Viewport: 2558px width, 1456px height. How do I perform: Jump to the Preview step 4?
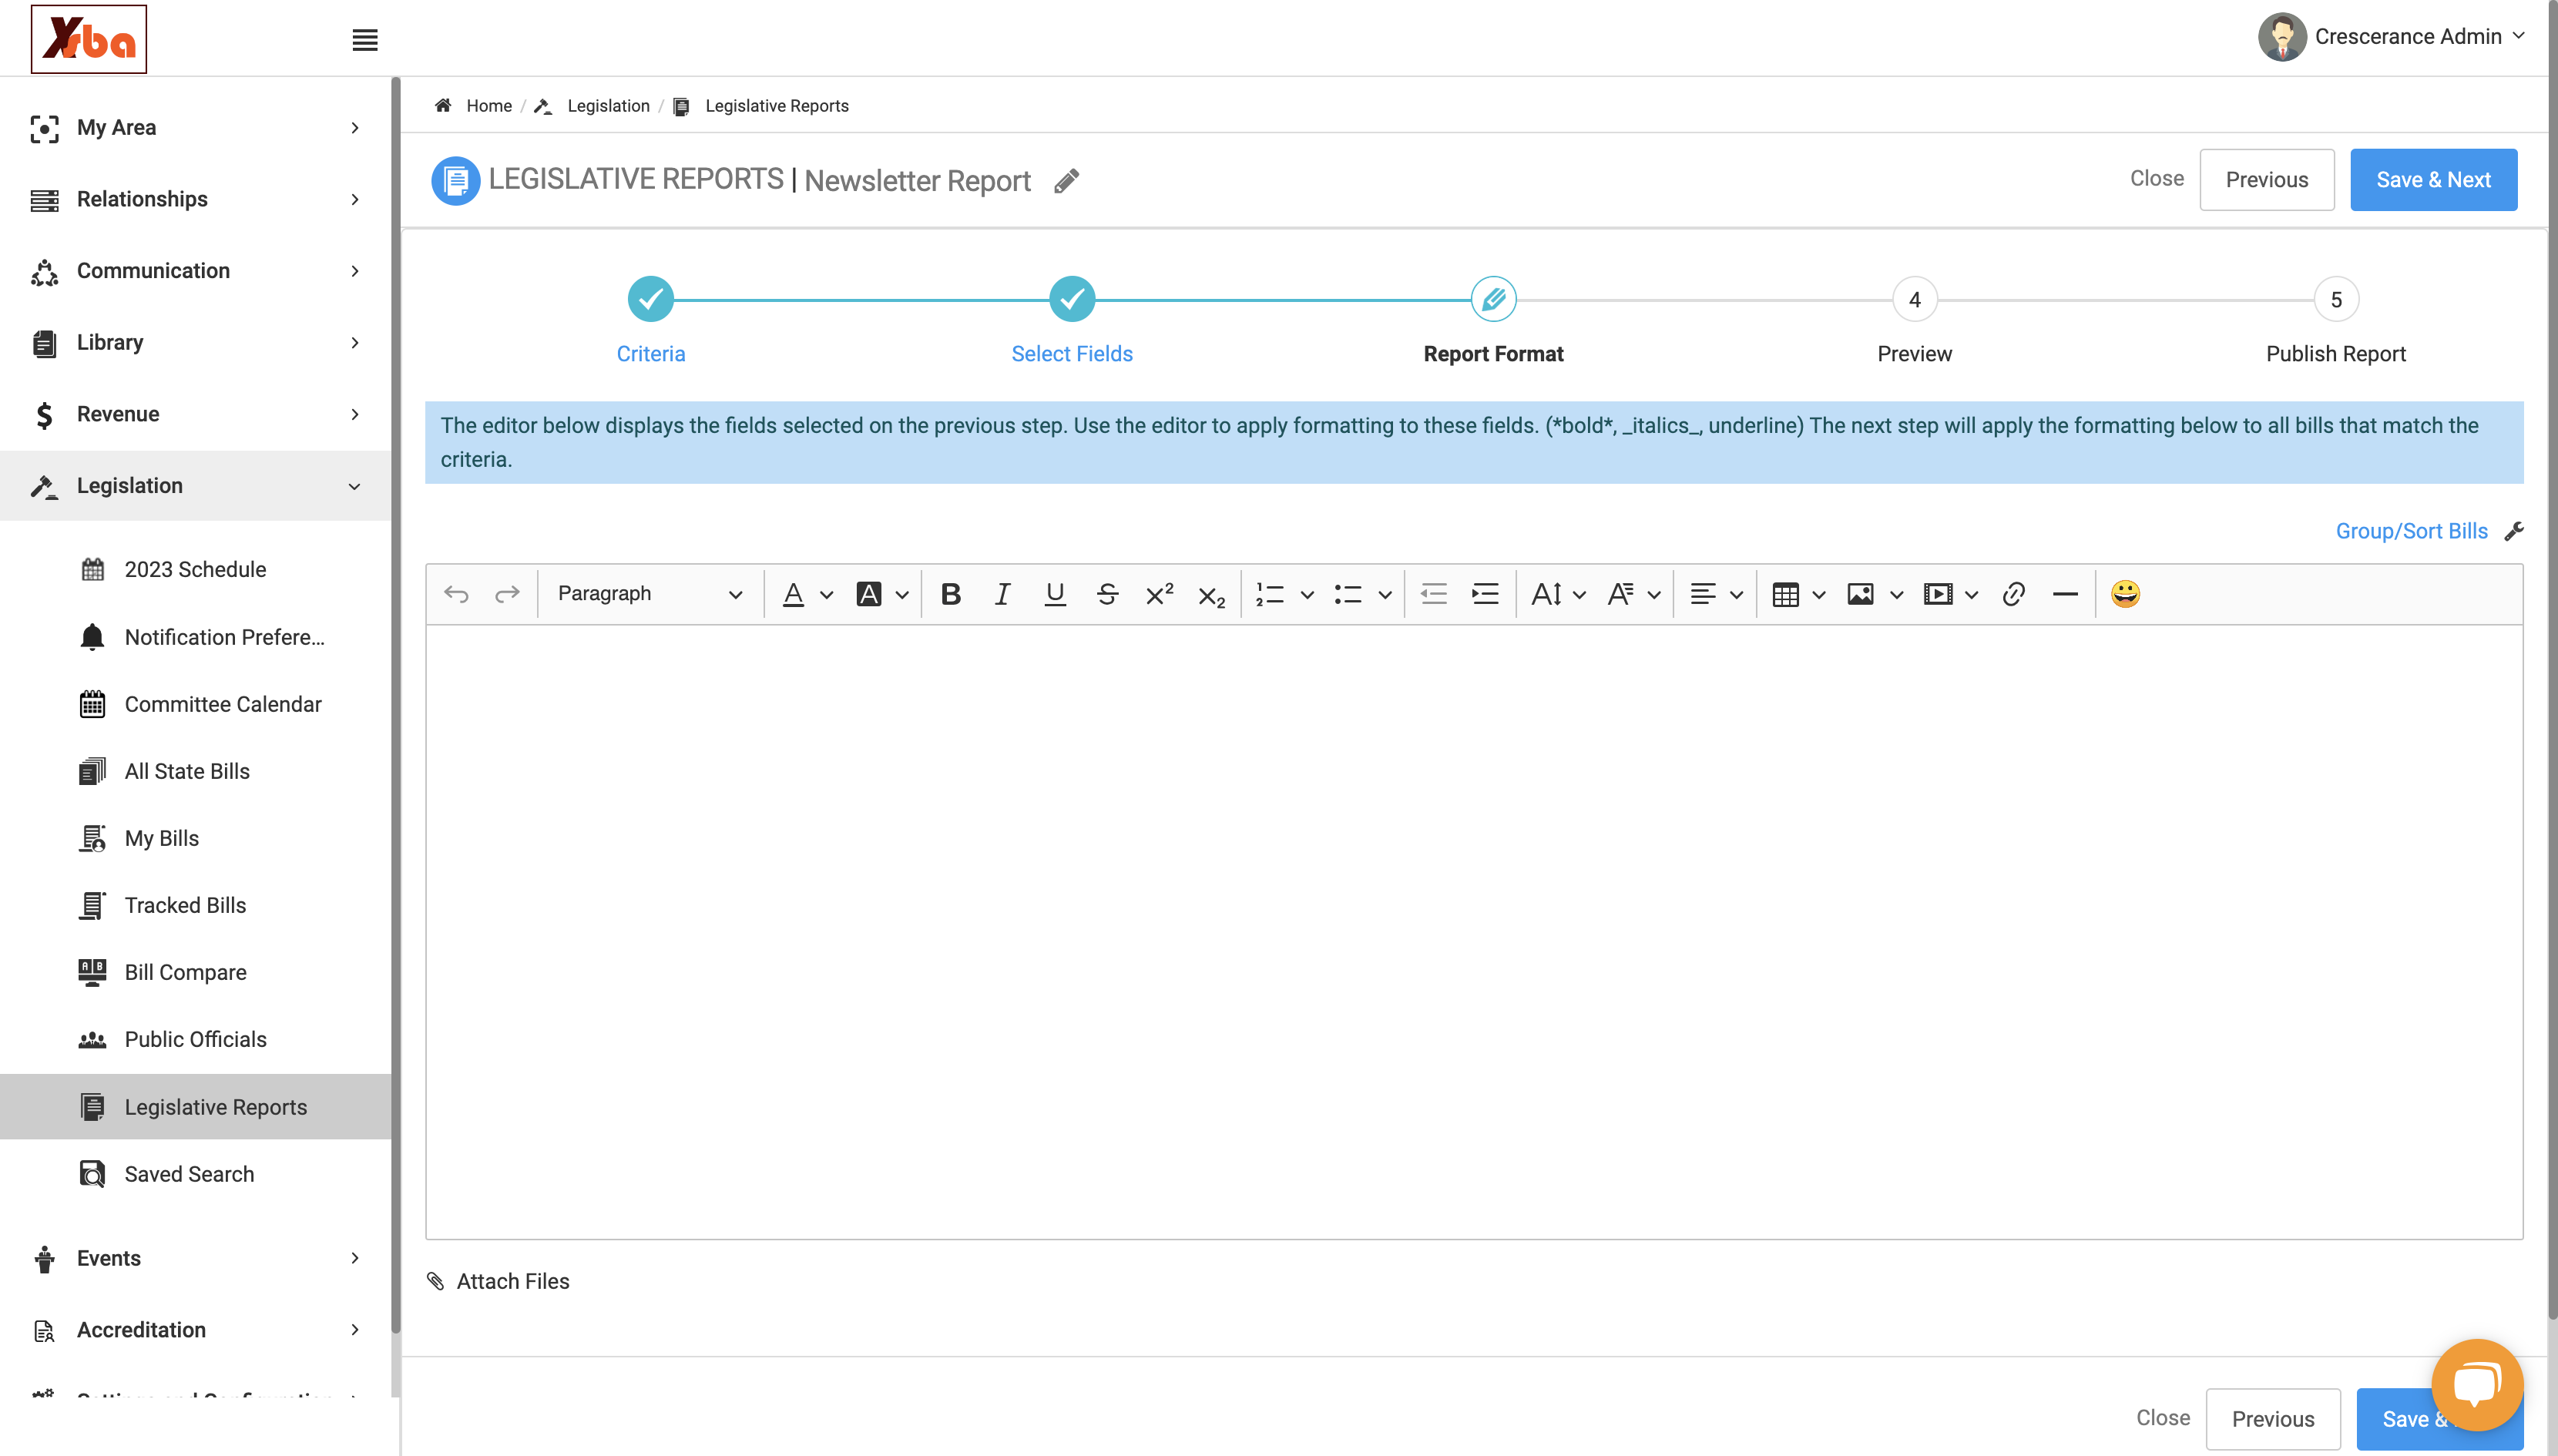pos(1914,299)
